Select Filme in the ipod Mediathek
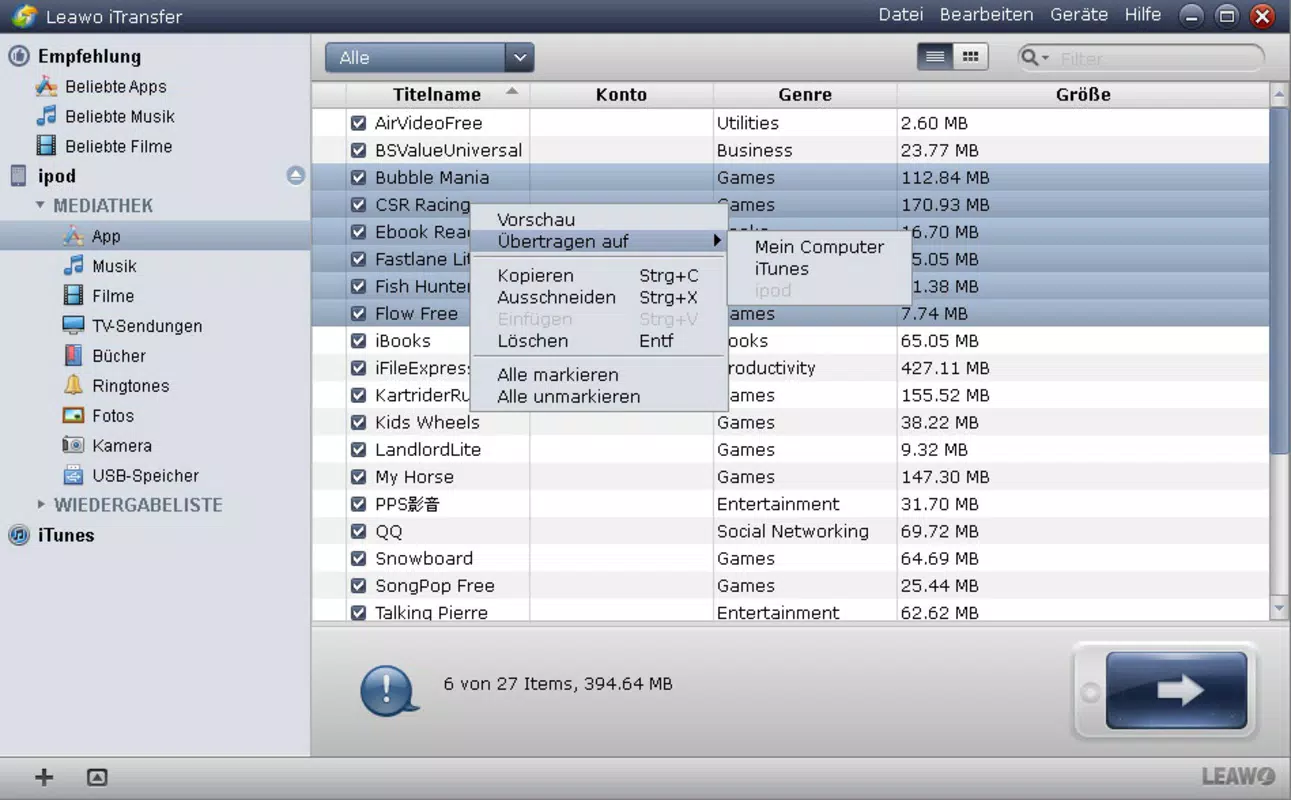This screenshot has width=1291, height=800. pos(112,296)
